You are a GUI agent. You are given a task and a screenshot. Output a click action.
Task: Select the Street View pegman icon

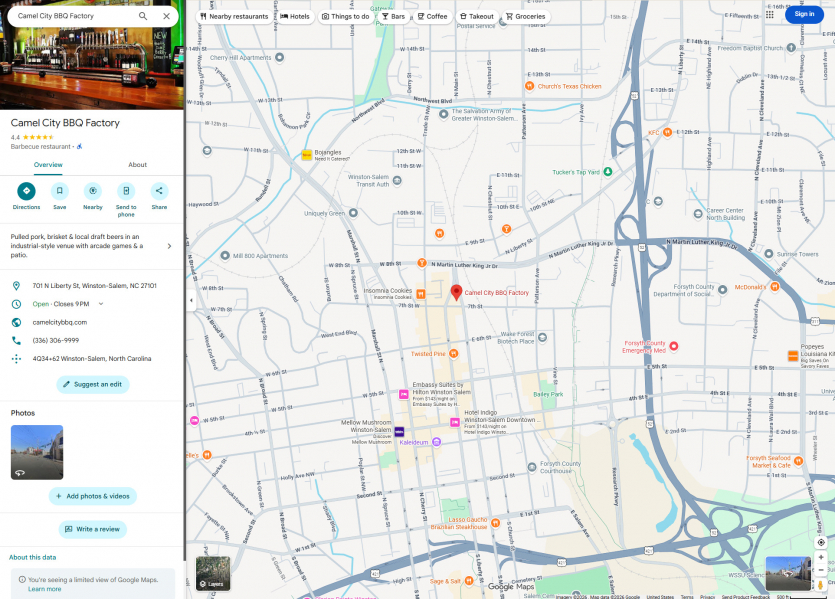(821, 584)
